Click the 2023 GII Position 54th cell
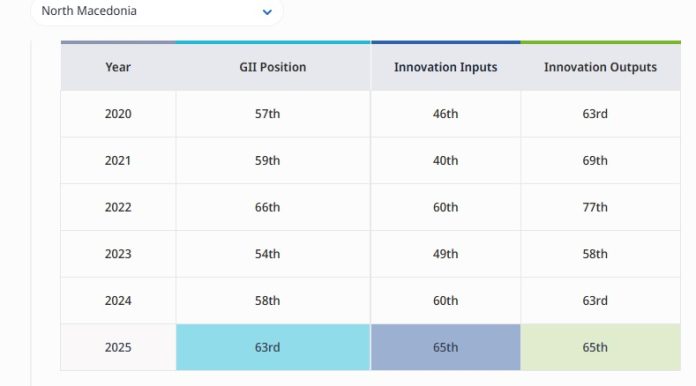This screenshot has width=696, height=386. pos(273,254)
